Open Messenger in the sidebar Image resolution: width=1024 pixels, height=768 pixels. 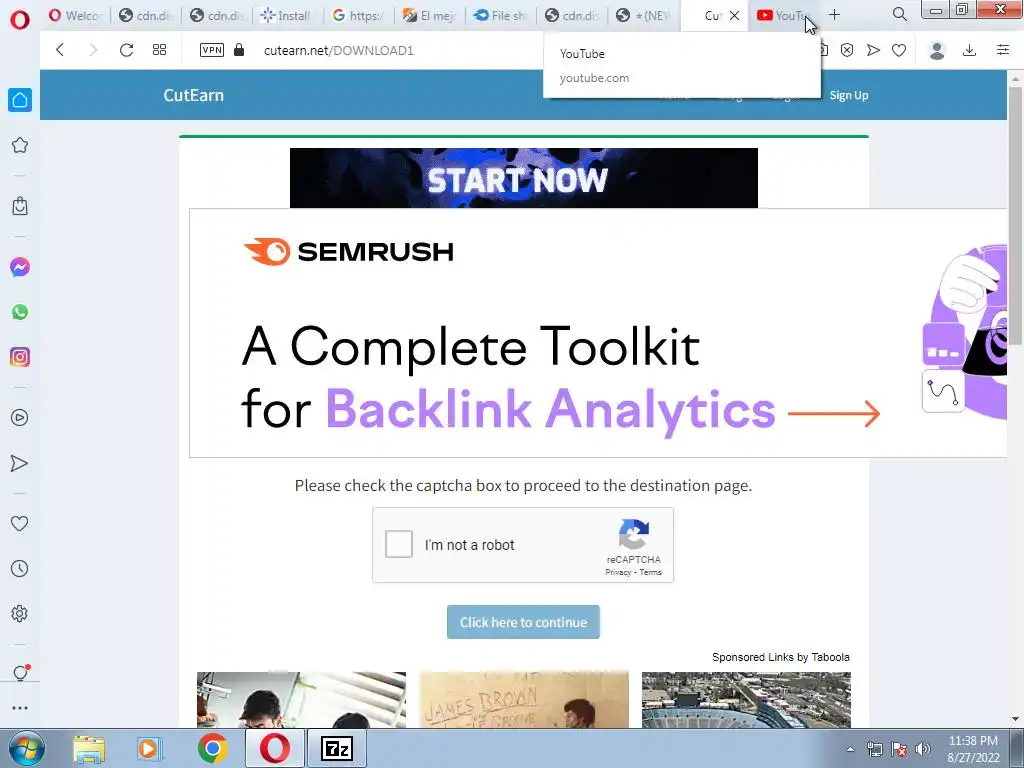point(20,267)
